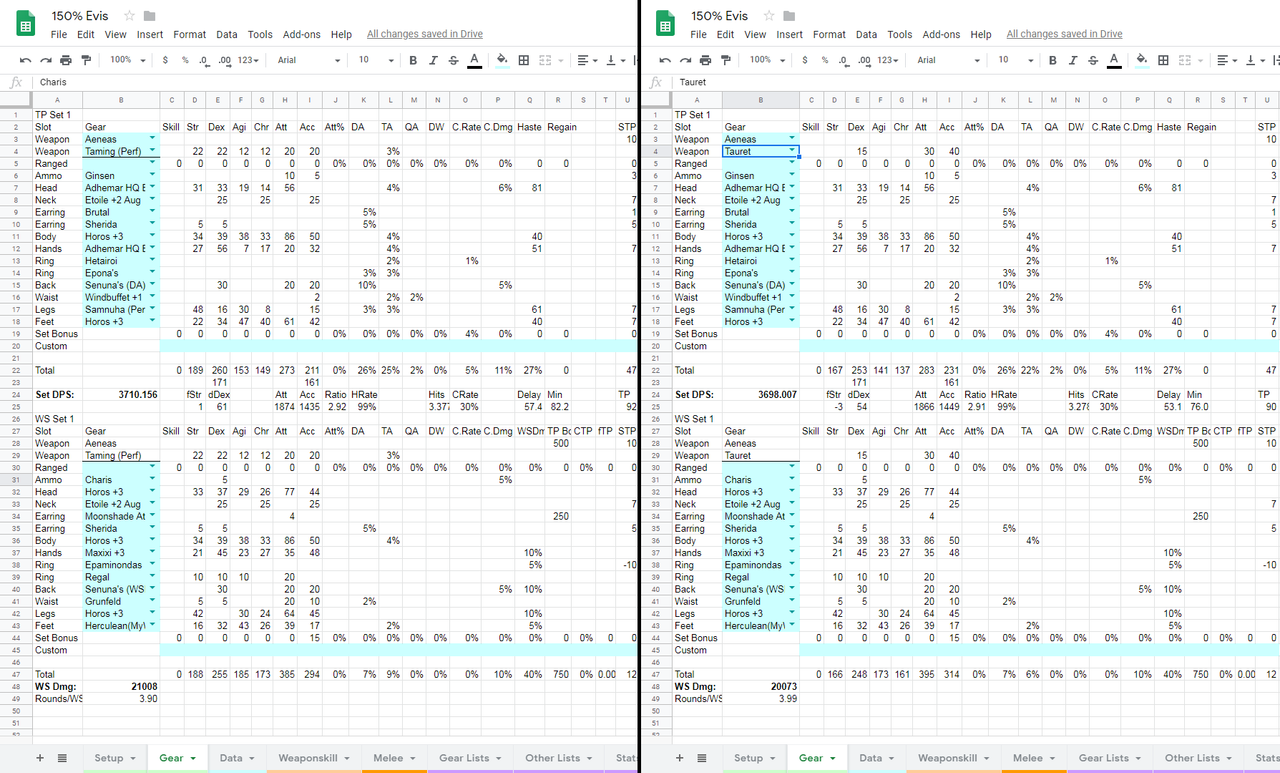Click formula bar containing Charis

pyautogui.click(x=335, y=82)
